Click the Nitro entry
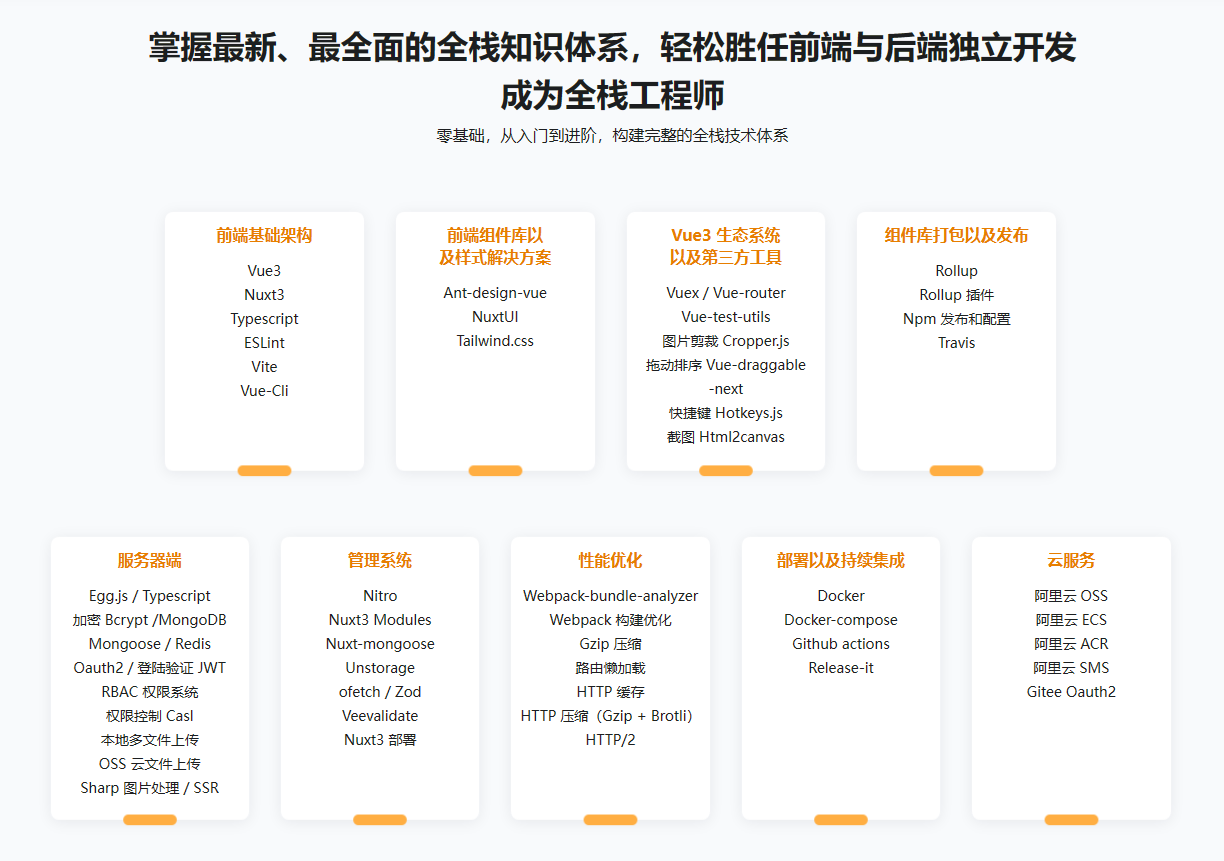This screenshot has width=1224, height=861. [380, 596]
